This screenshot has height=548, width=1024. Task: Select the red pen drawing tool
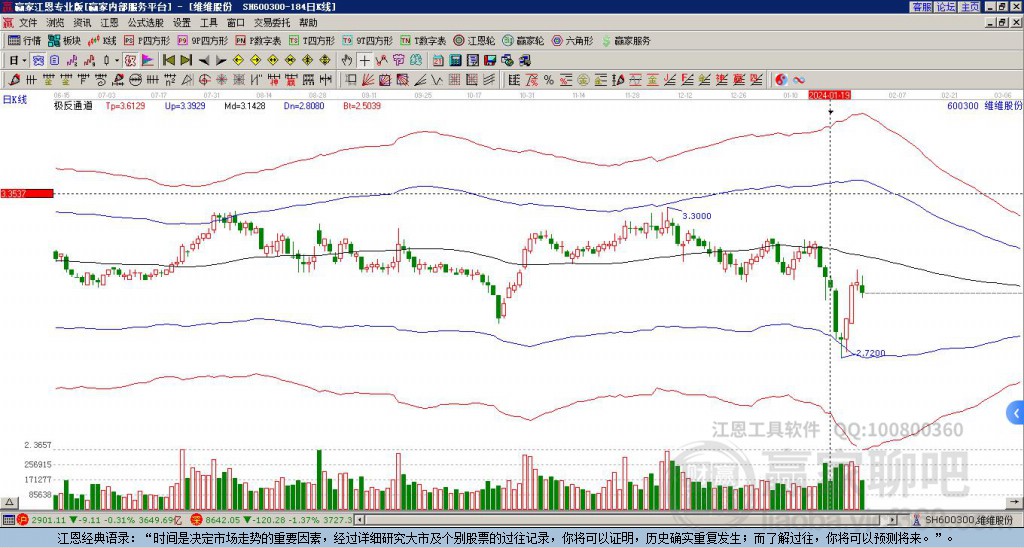pos(14,80)
